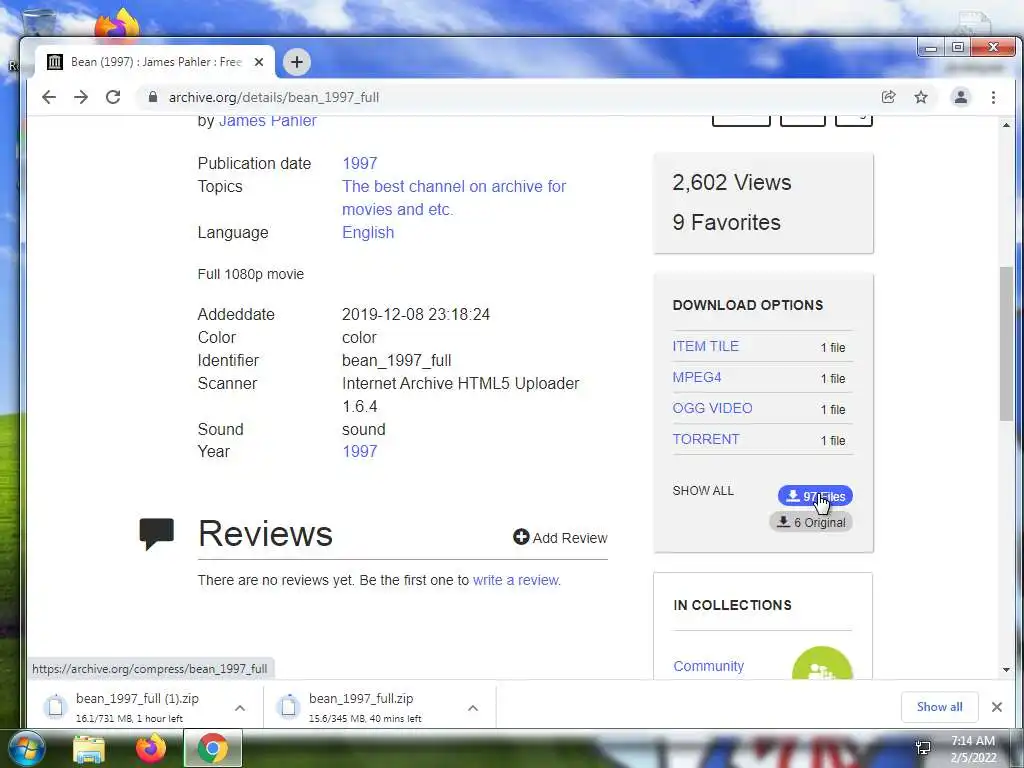Select the Bean (1997) browser tab
The height and width of the screenshot is (768, 1024).
155,62
